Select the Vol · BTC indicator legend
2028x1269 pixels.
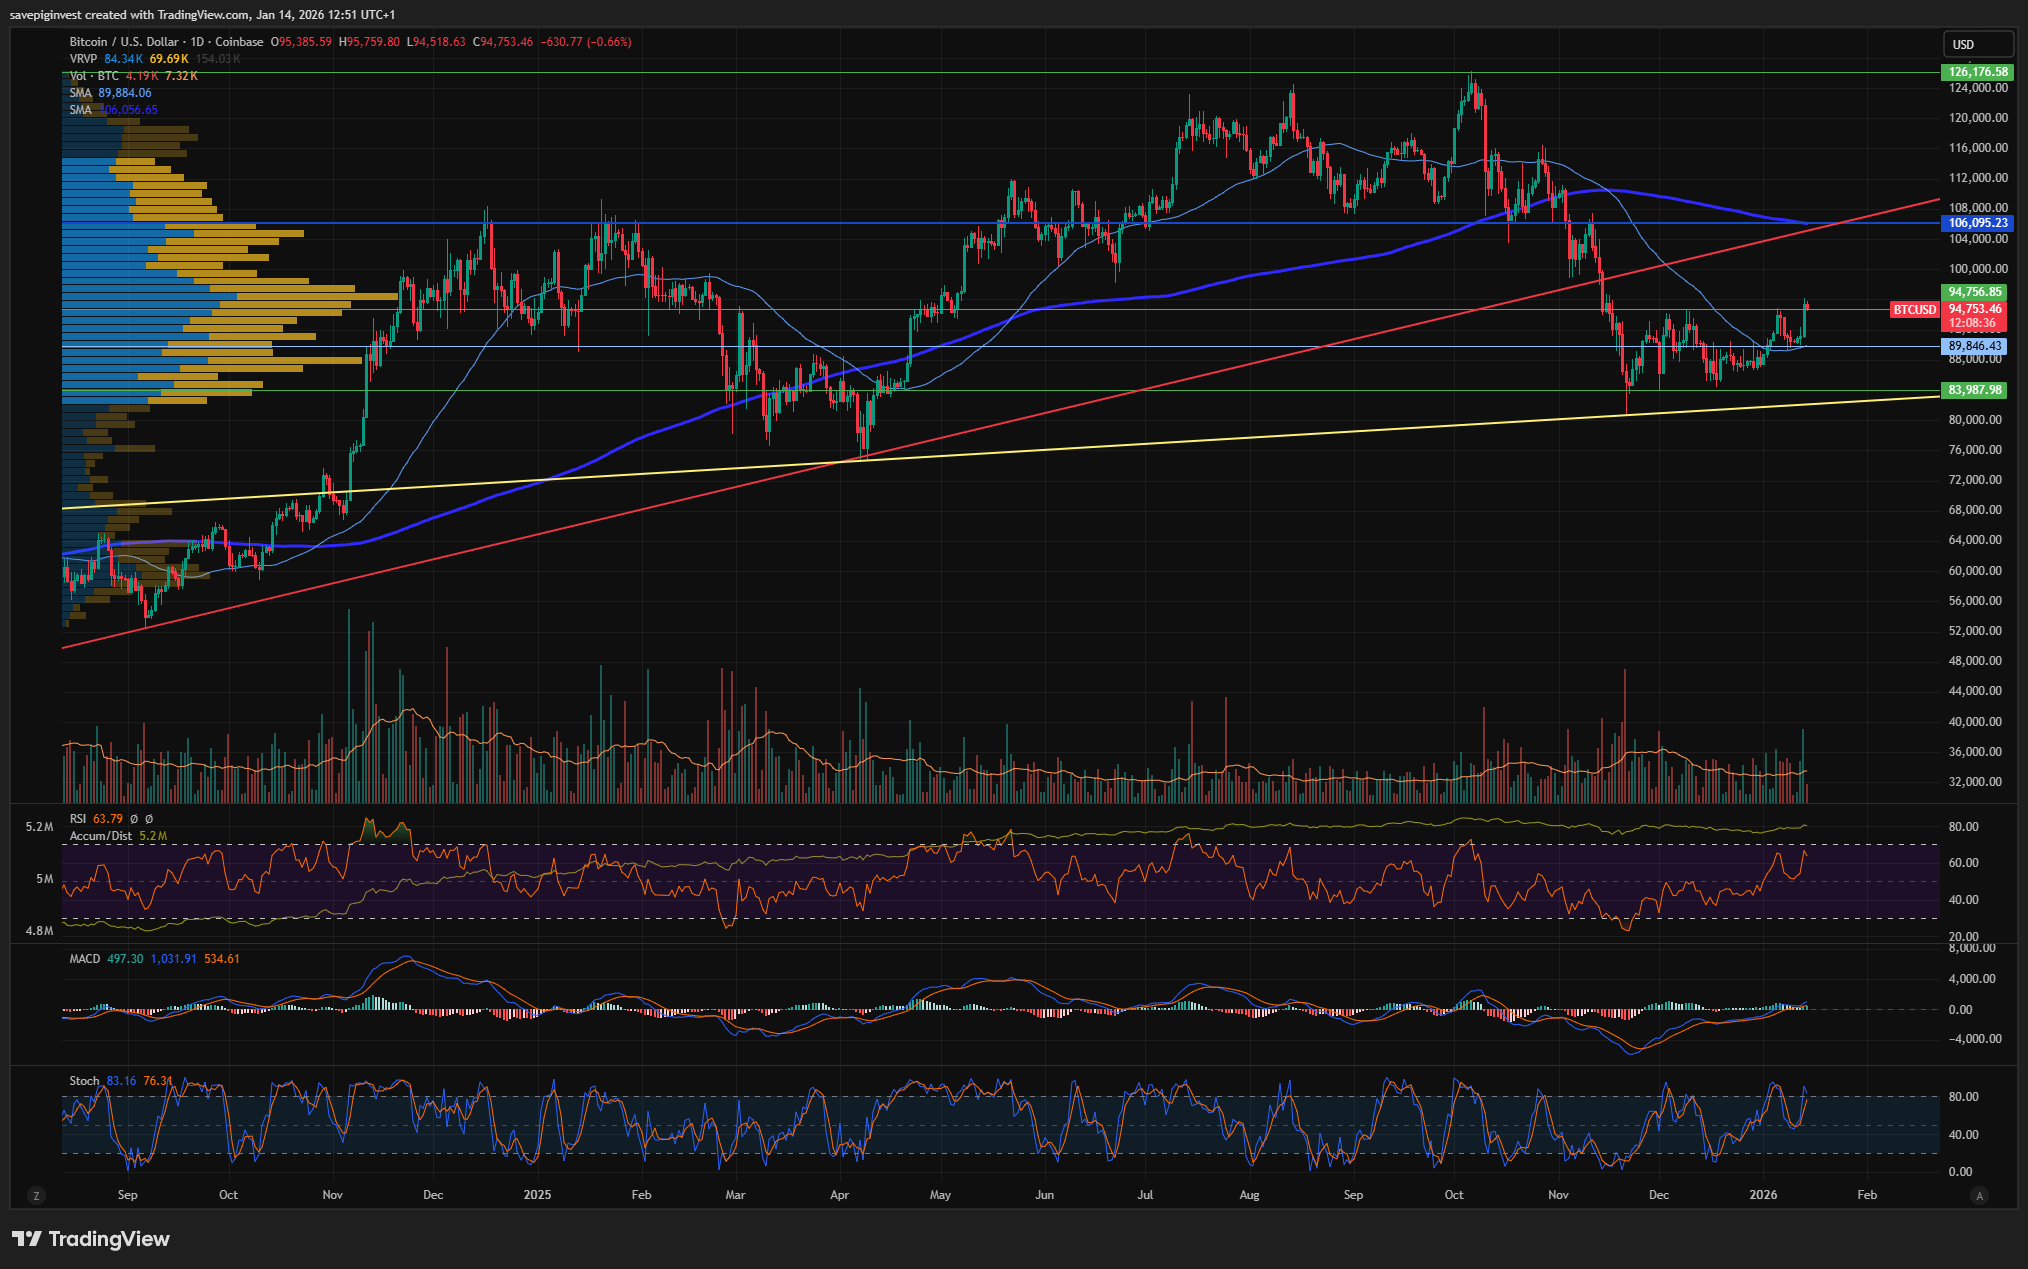click(94, 76)
